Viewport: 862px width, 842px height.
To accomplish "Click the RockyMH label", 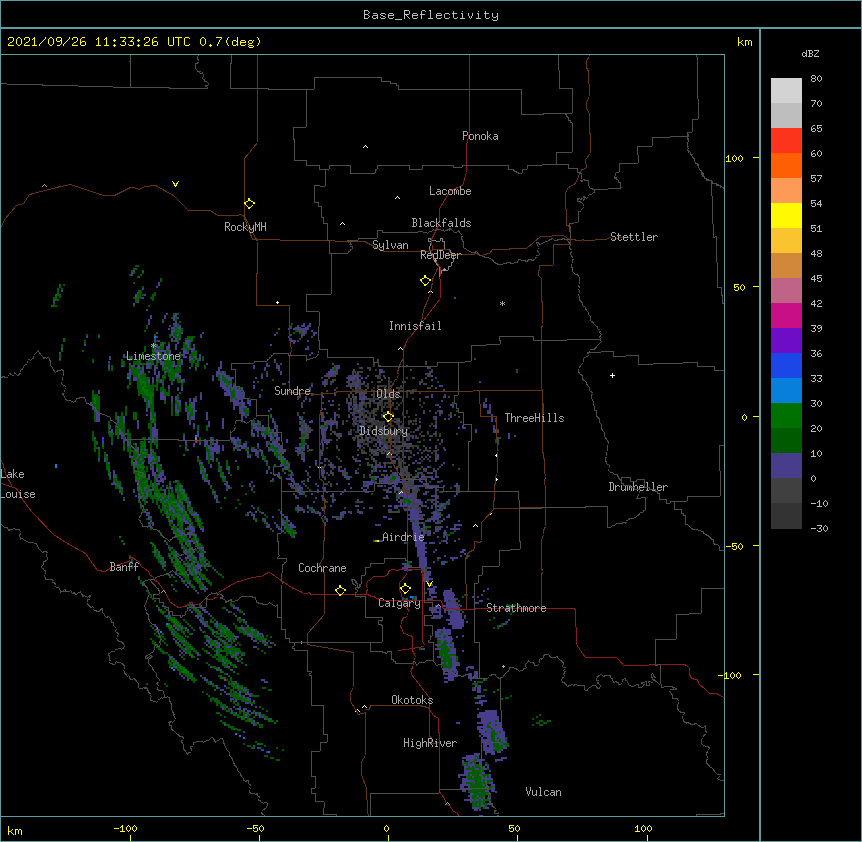I will (x=245, y=227).
